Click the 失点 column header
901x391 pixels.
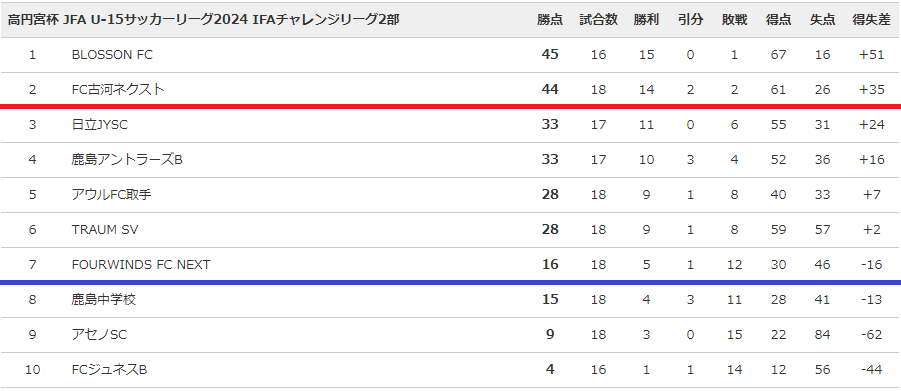pyautogui.click(x=822, y=20)
